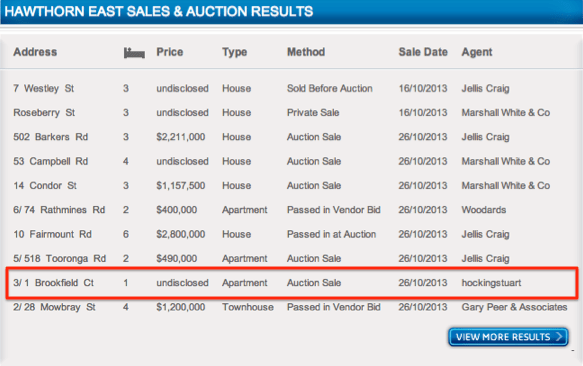Click the Agent column header

click(477, 52)
